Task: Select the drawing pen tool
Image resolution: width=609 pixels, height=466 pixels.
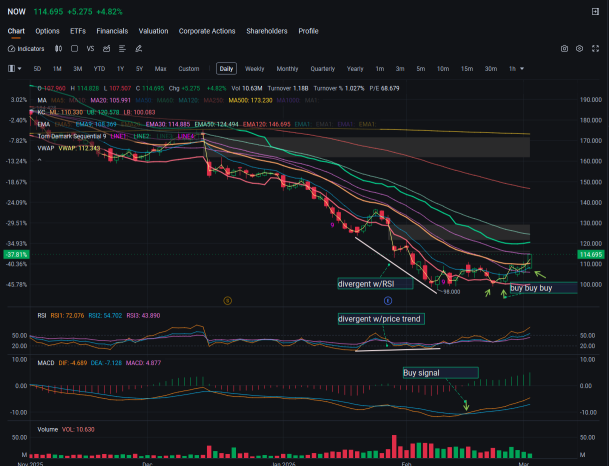Action: [x=138, y=49]
